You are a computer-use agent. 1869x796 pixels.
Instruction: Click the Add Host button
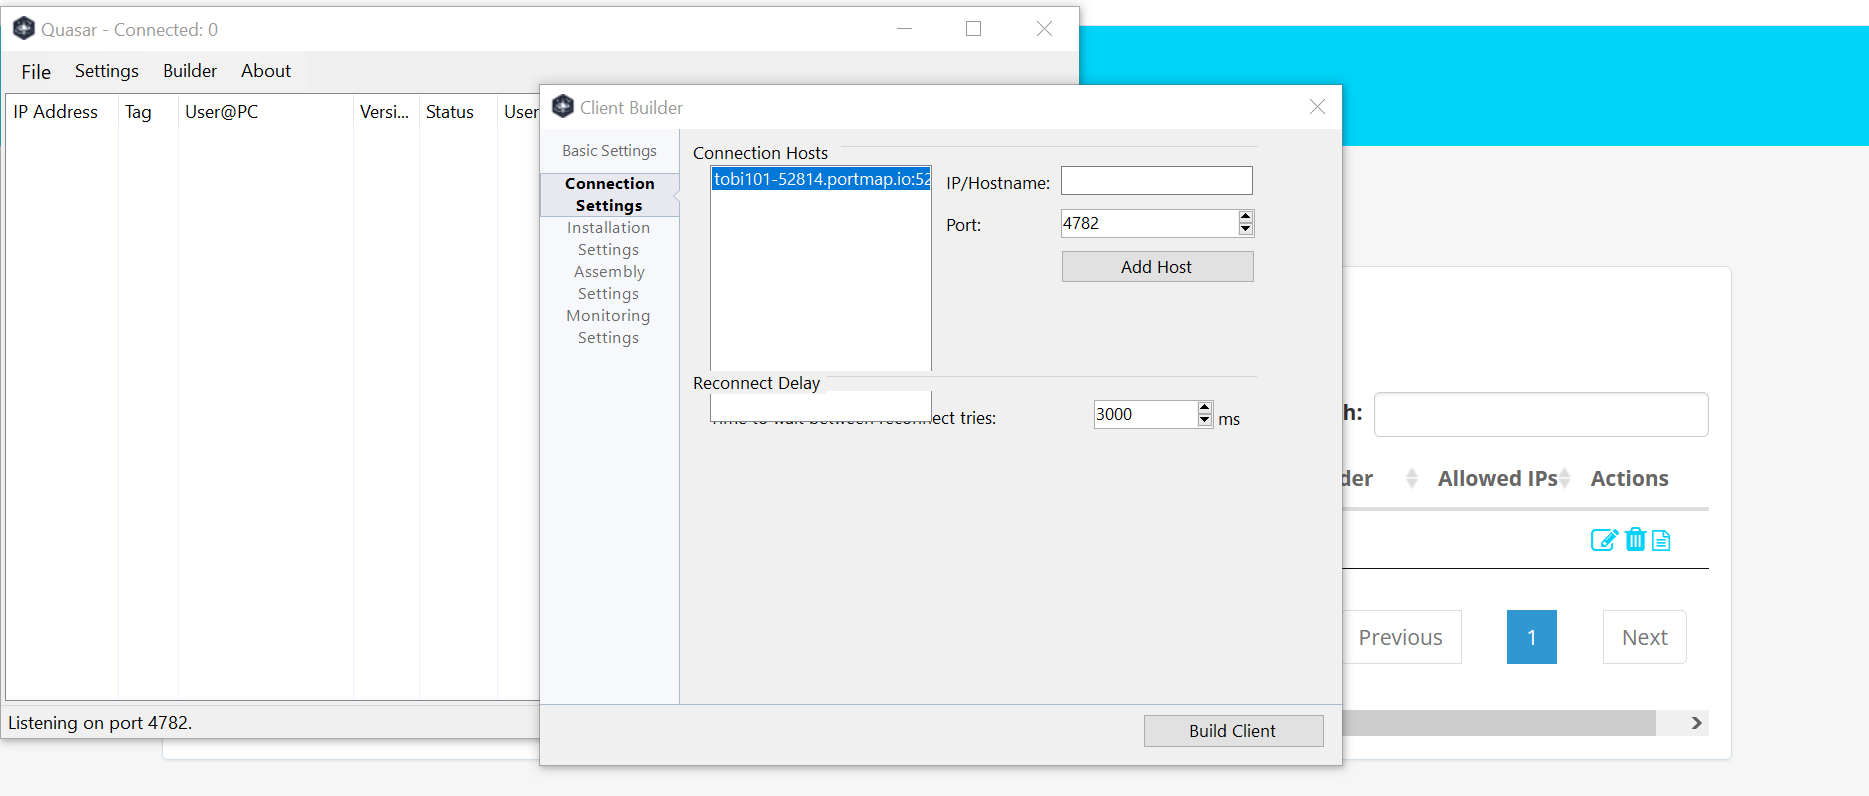click(1157, 267)
